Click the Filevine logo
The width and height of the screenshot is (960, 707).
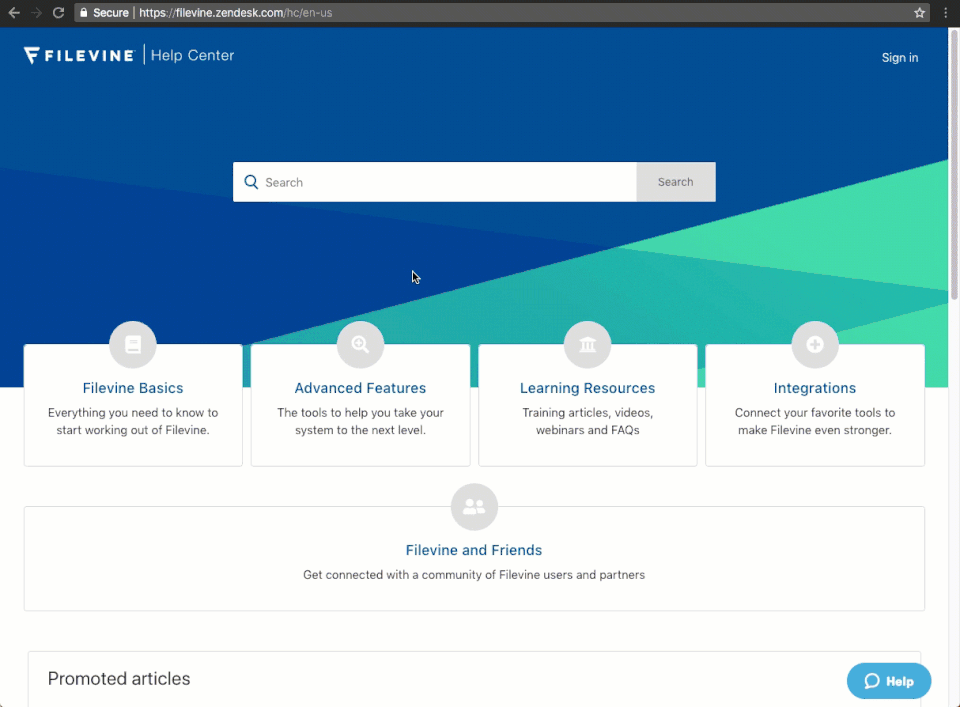click(x=79, y=55)
